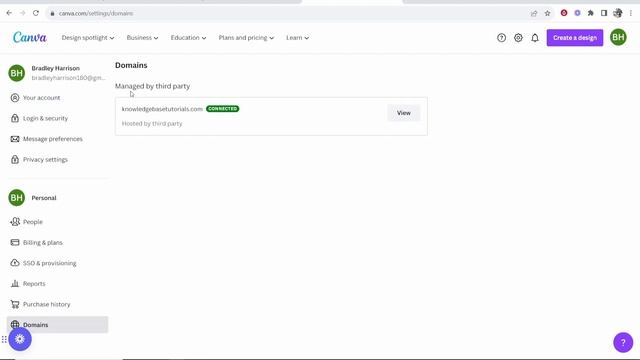Click the CONNECTED status badge

click(x=222, y=109)
